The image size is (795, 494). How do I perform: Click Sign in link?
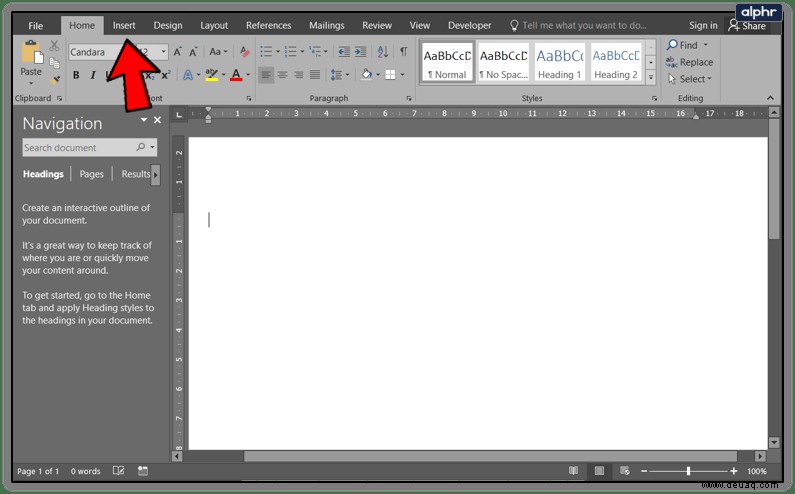[703, 25]
